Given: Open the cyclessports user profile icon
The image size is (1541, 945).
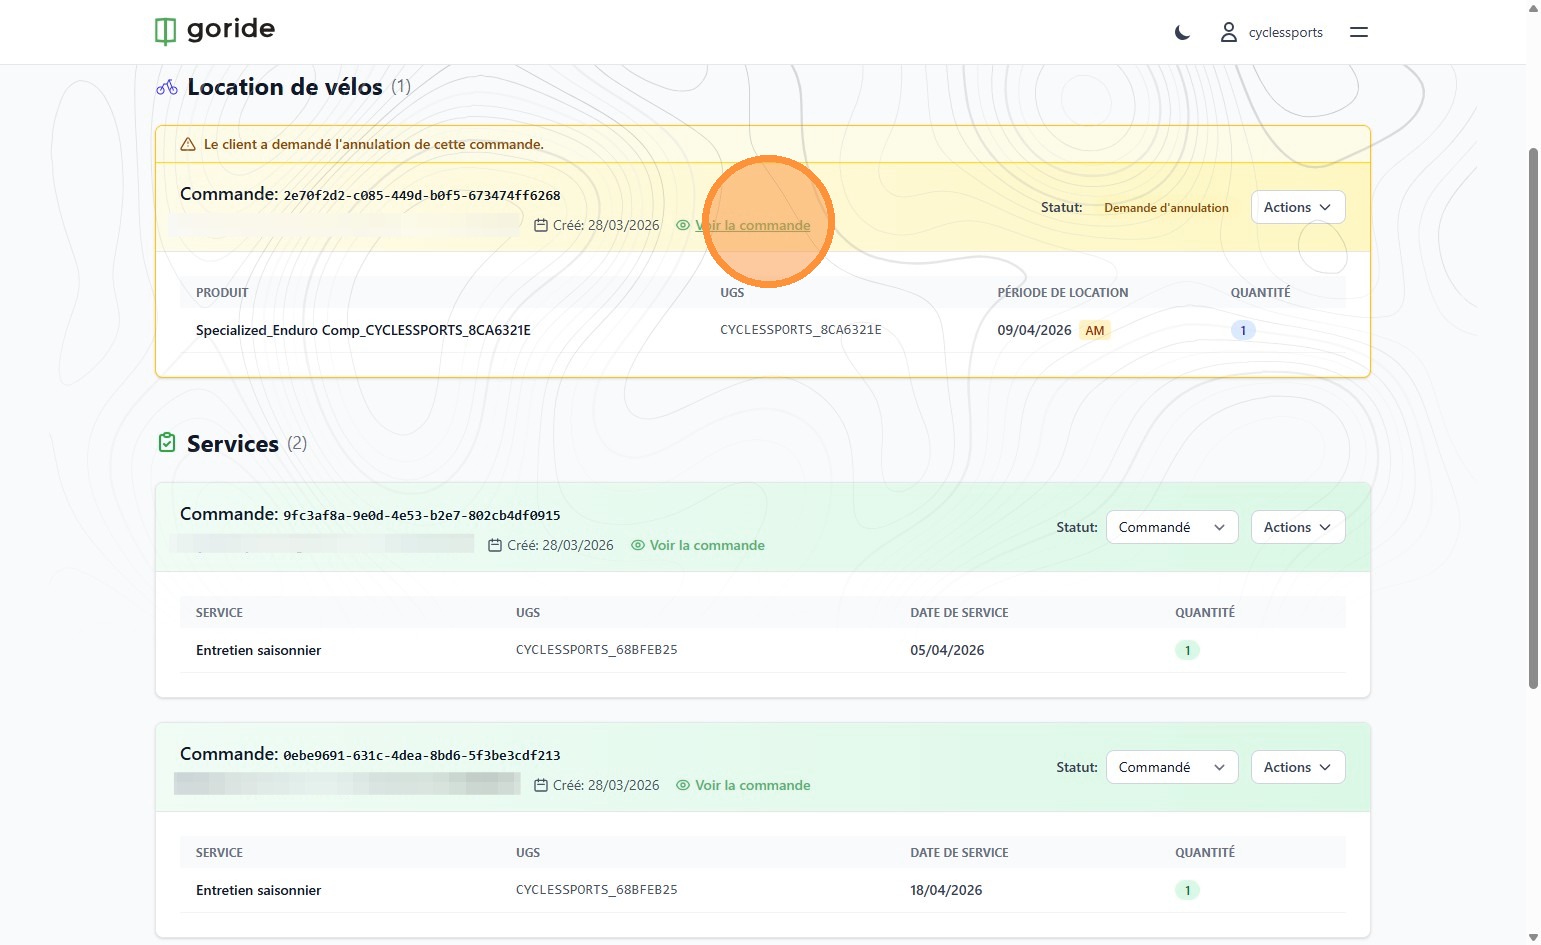Looking at the screenshot, I should click(1228, 33).
